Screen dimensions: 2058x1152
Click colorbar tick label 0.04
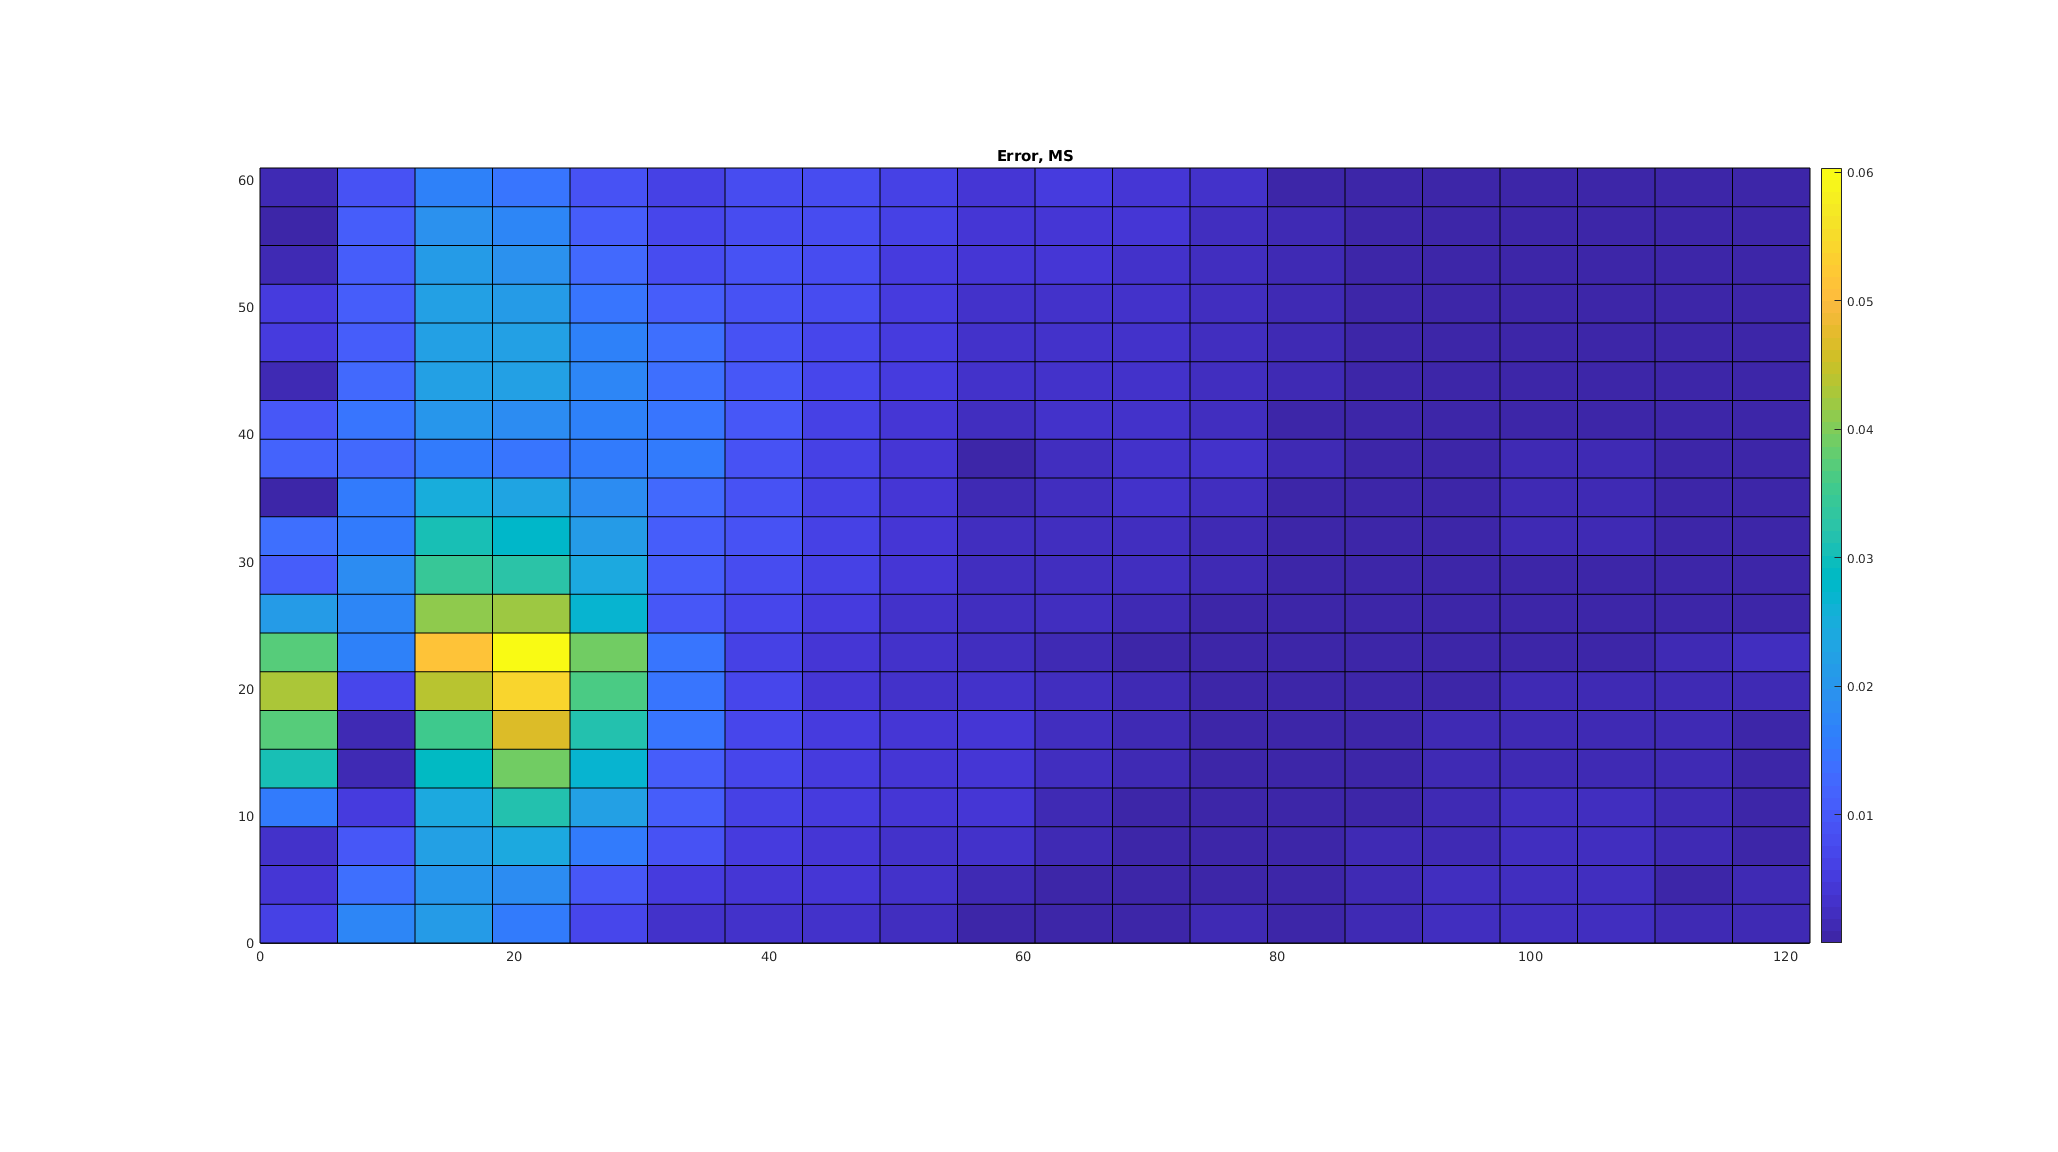1859,430
